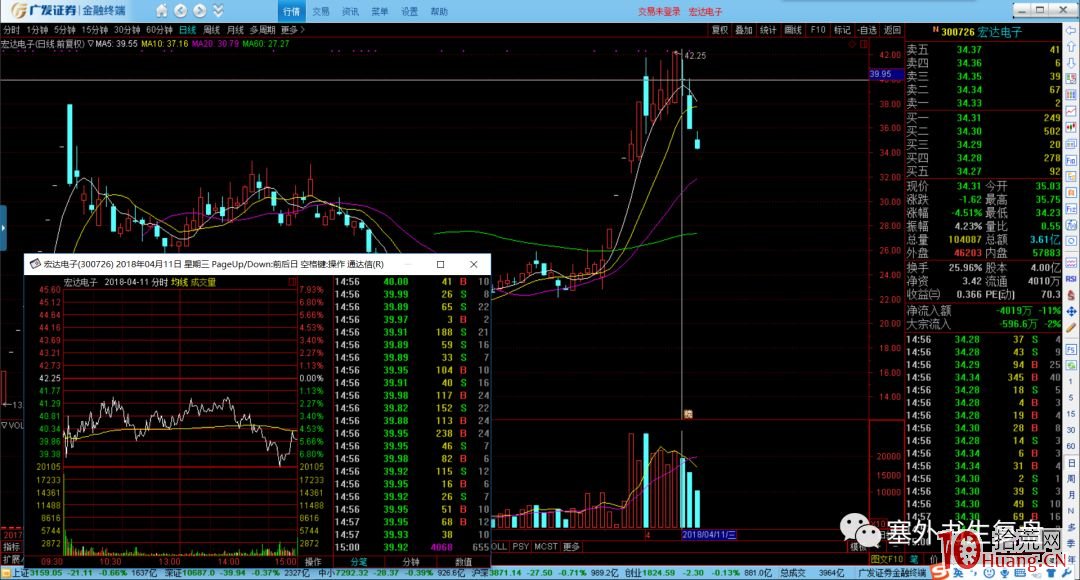The height and width of the screenshot is (580, 1080).
Task: Maximize the 宏达电子 intraday popup window
Action: [441, 265]
